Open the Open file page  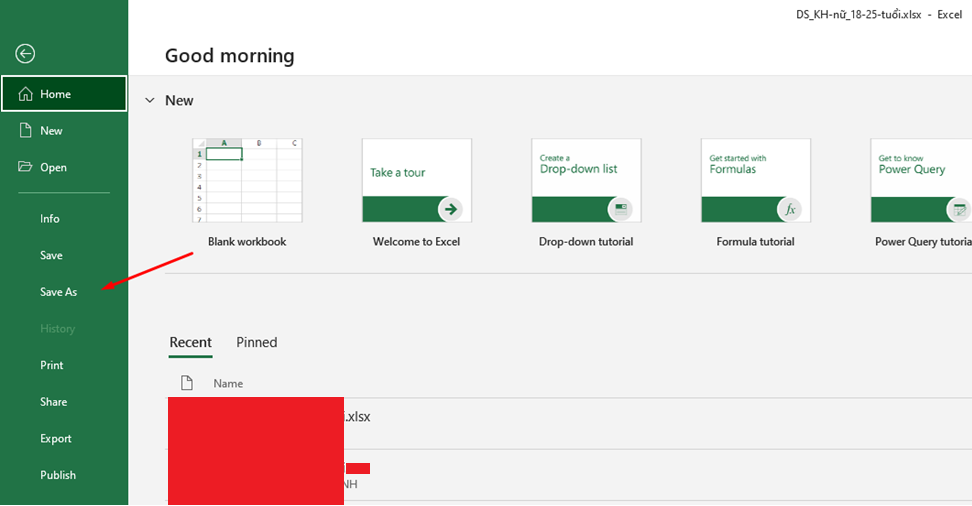coord(53,167)
